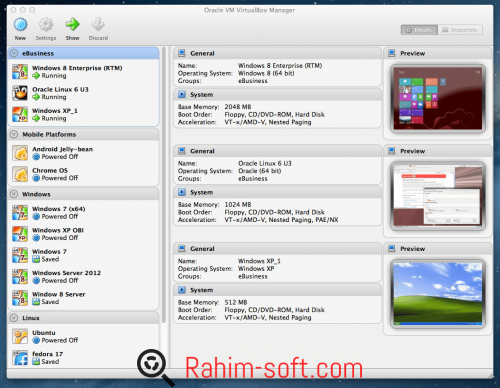
Task: Click the 2048 MB base memory value
Action: point(238,107)
